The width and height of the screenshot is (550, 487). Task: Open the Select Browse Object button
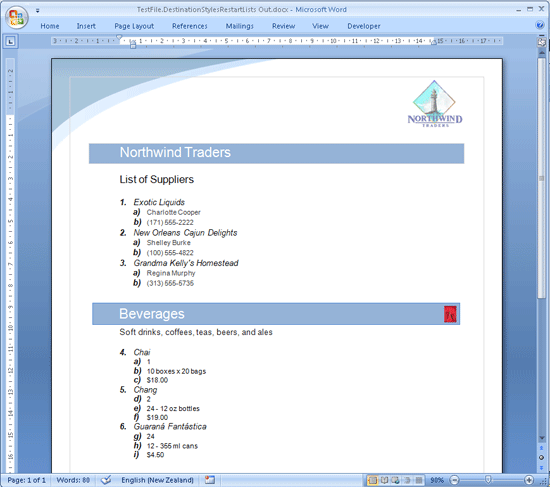coord(541,458)
